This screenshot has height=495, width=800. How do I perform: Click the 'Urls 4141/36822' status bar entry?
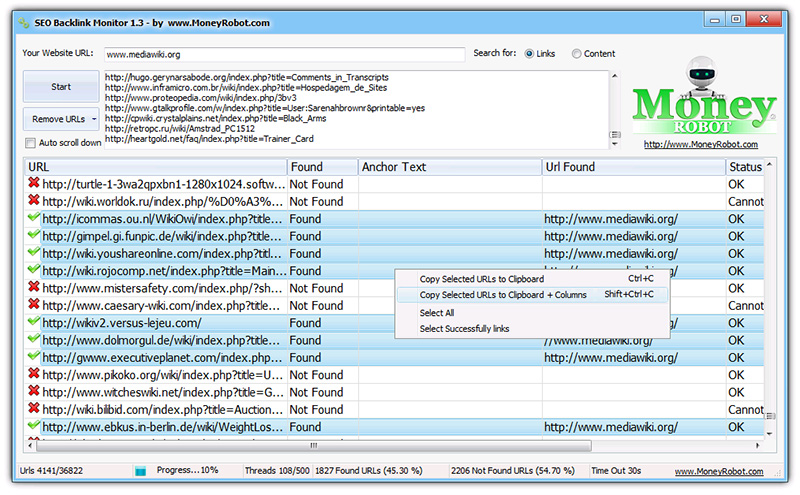[x=51, y=471]
